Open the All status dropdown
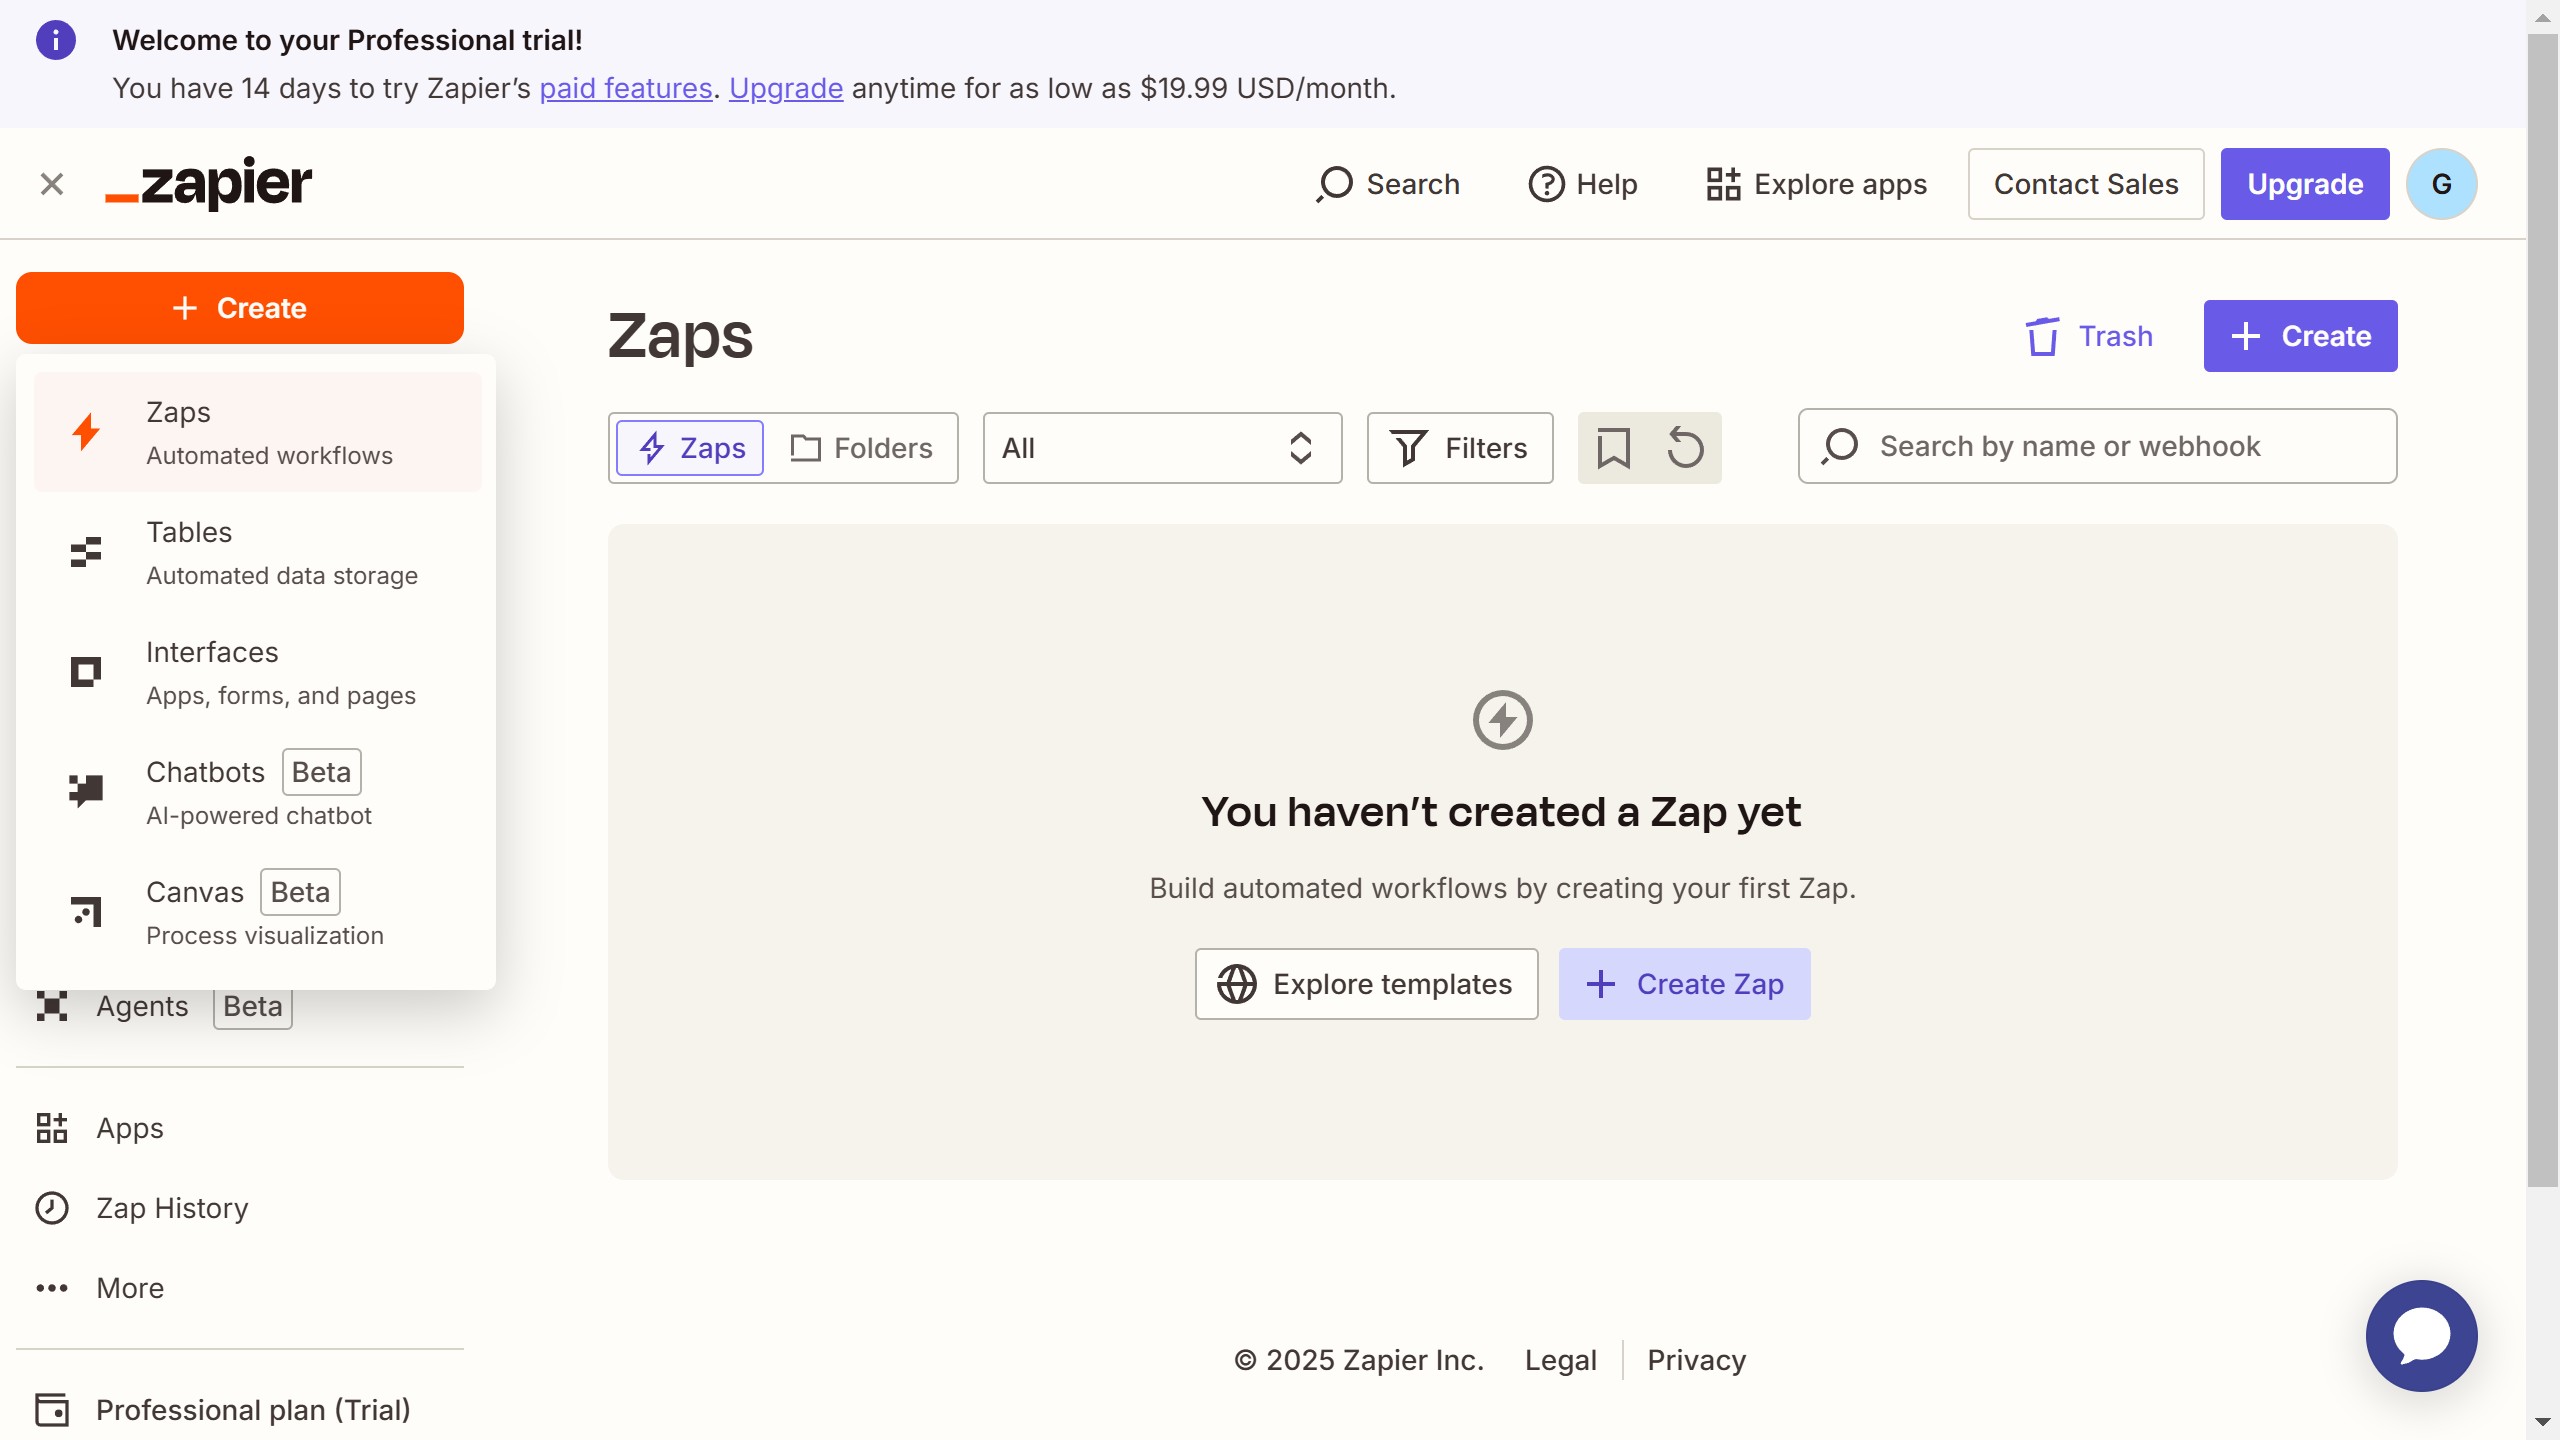 1161,448
